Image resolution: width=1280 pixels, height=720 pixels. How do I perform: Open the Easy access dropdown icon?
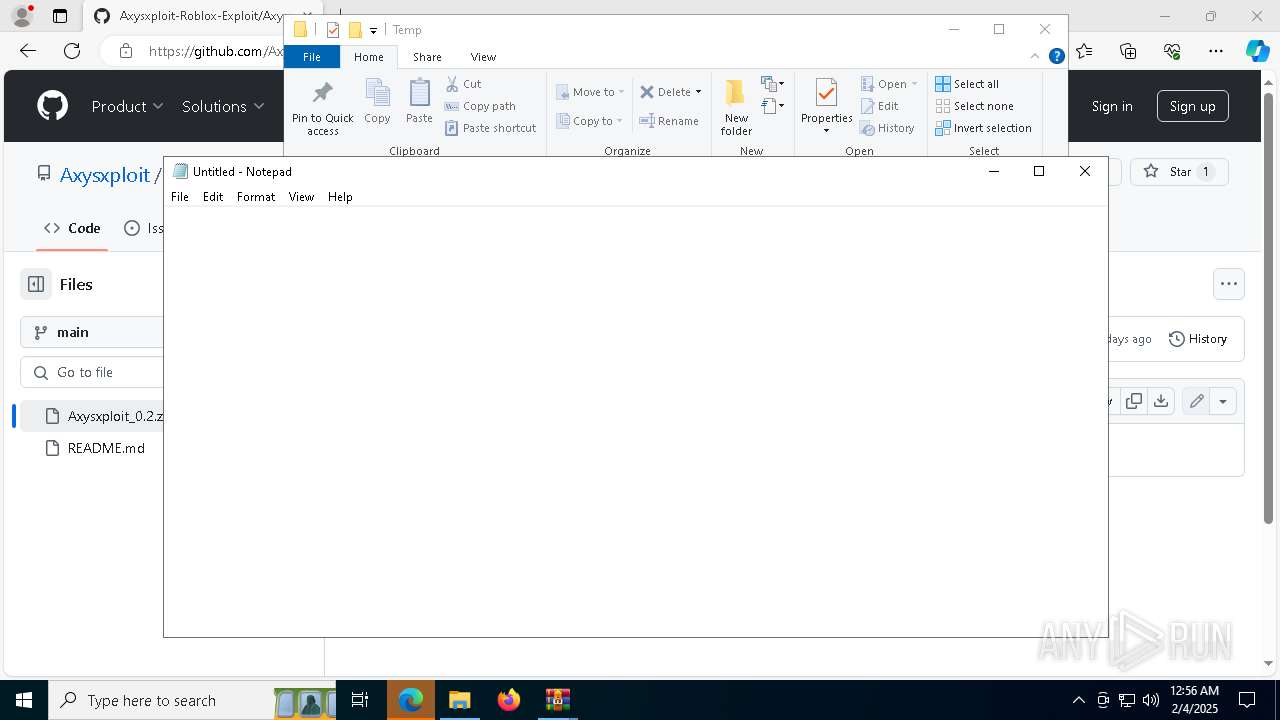(772, 105)
